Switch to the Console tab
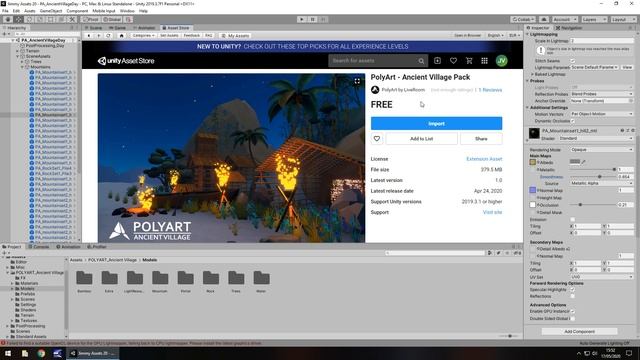The width and height of the screenshot is (640, 360). [x=39, y=247]
